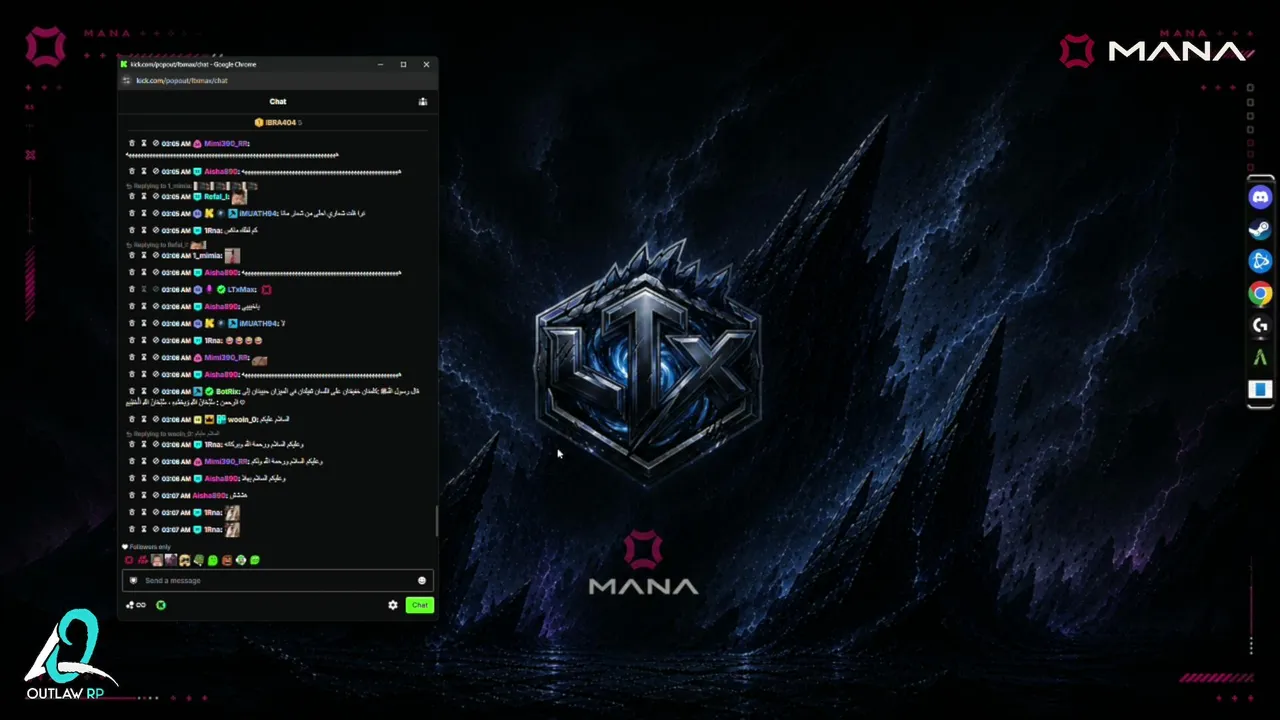Timeout 1Rna on the 03:05 AM row
The height and width of the screenshot is (720, 1280).
tap(143, 230)
